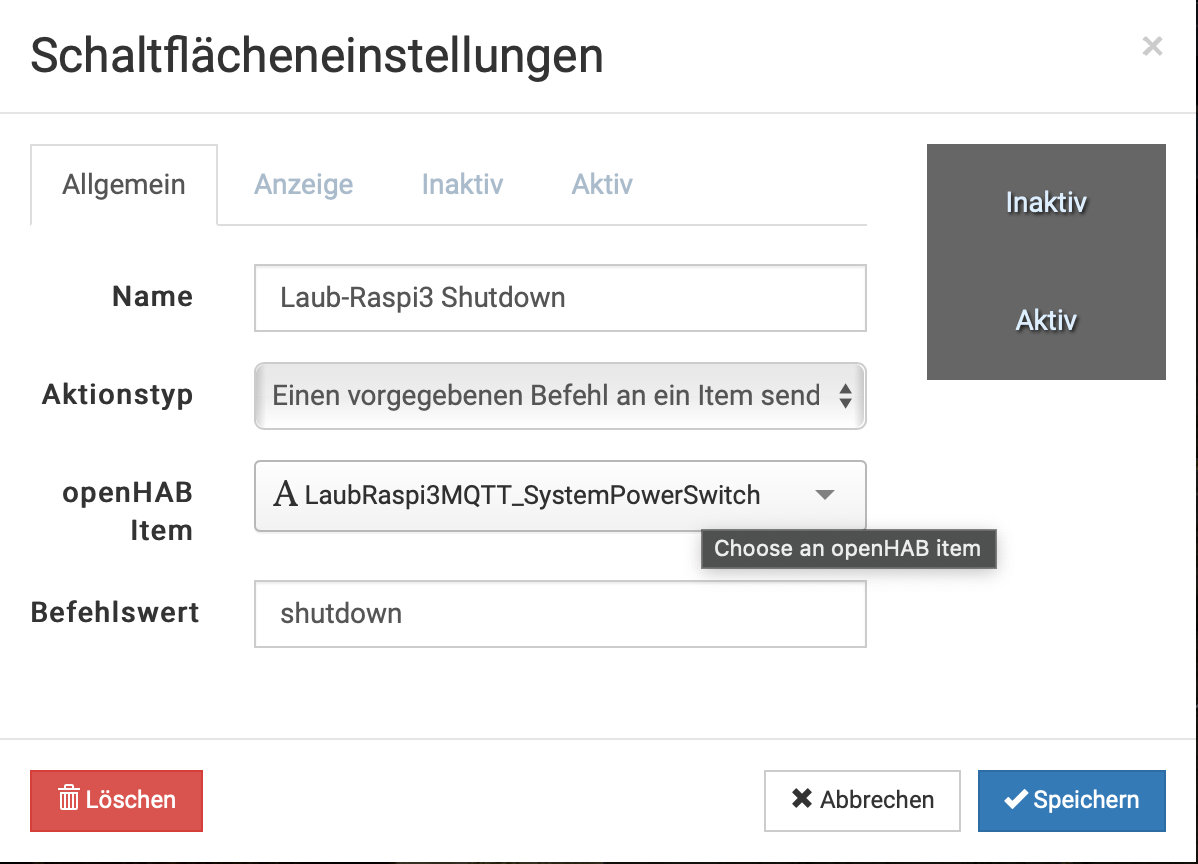
Task: Click into the Befehlswert input field
Action: coord(560,614)
